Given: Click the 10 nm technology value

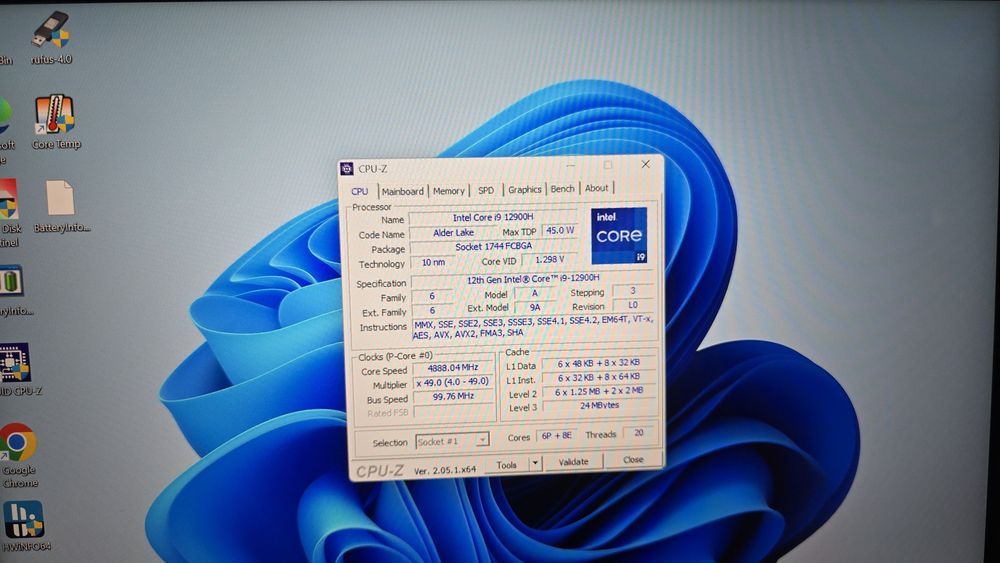Looking at the screenshot, I should coord(434,263).
